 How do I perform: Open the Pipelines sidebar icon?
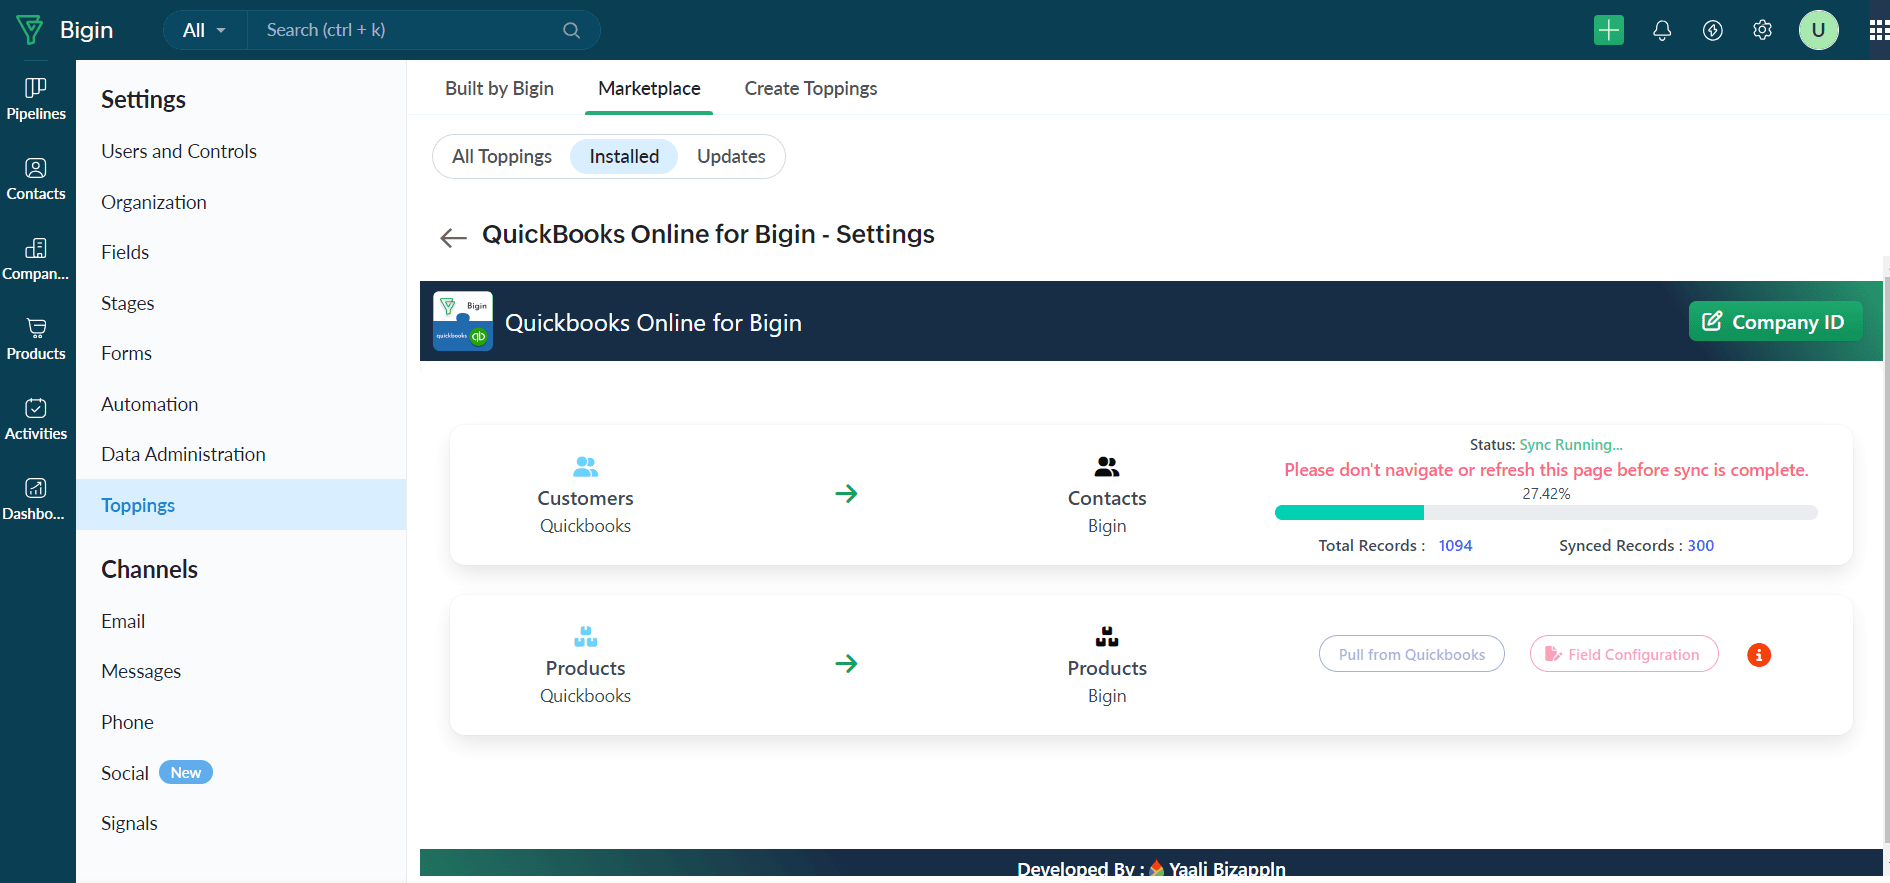[36, 99]
